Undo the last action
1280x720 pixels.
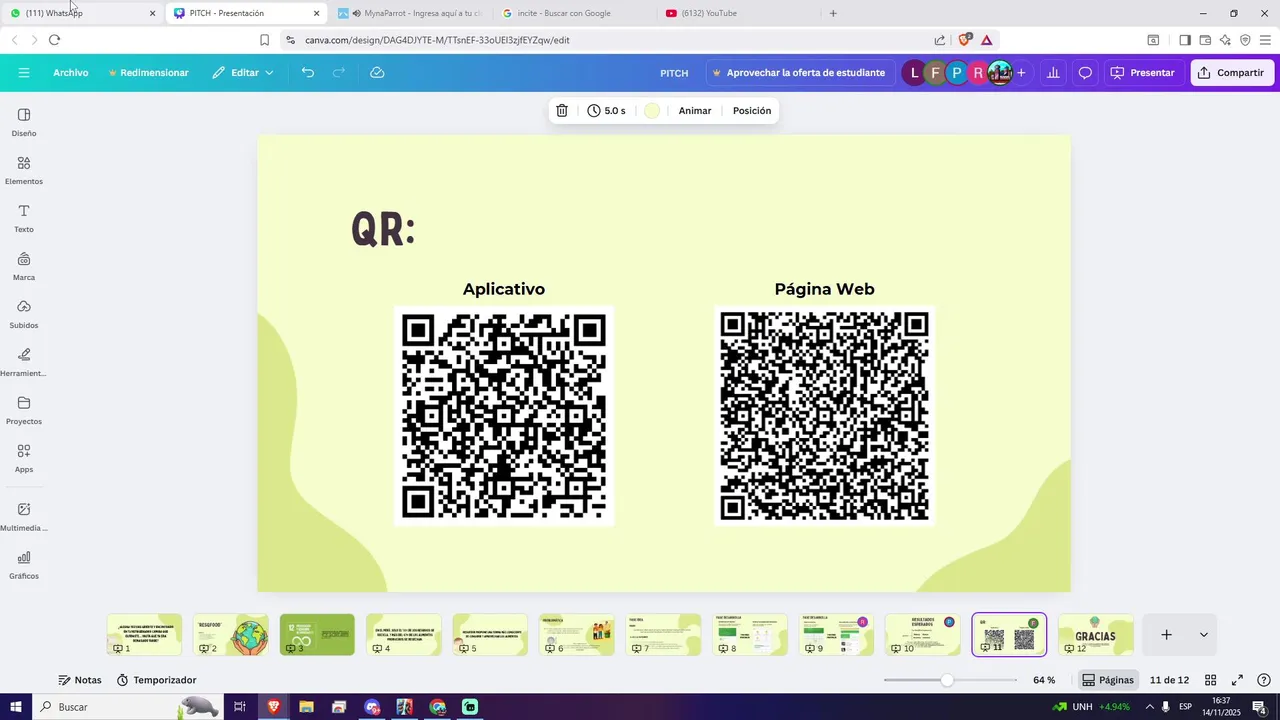coord(308,73)
